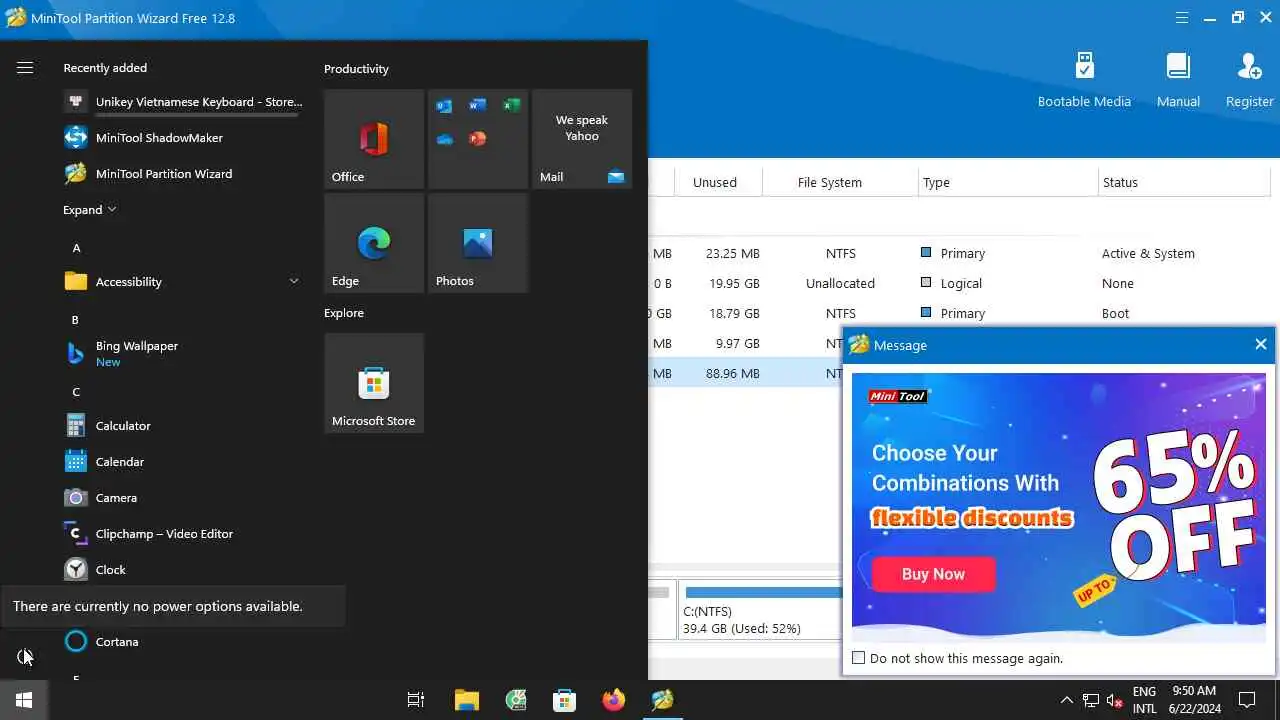Show hidden system tray icons
This screenshot has width=1280, height=720.
(1066, 700)
